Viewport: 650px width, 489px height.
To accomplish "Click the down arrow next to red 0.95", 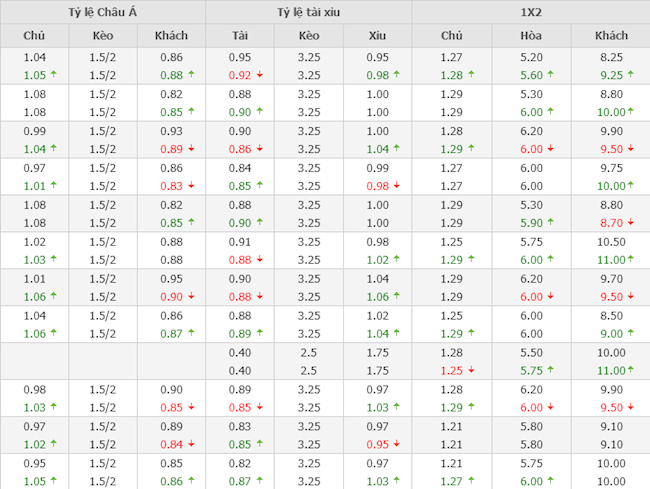I will pos(397,444).
